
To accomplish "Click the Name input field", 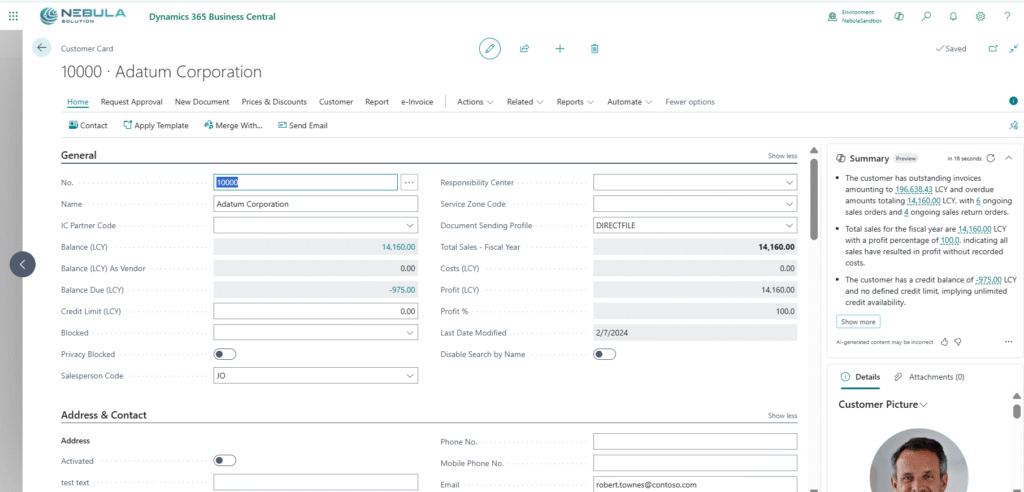I will point(315,204).
